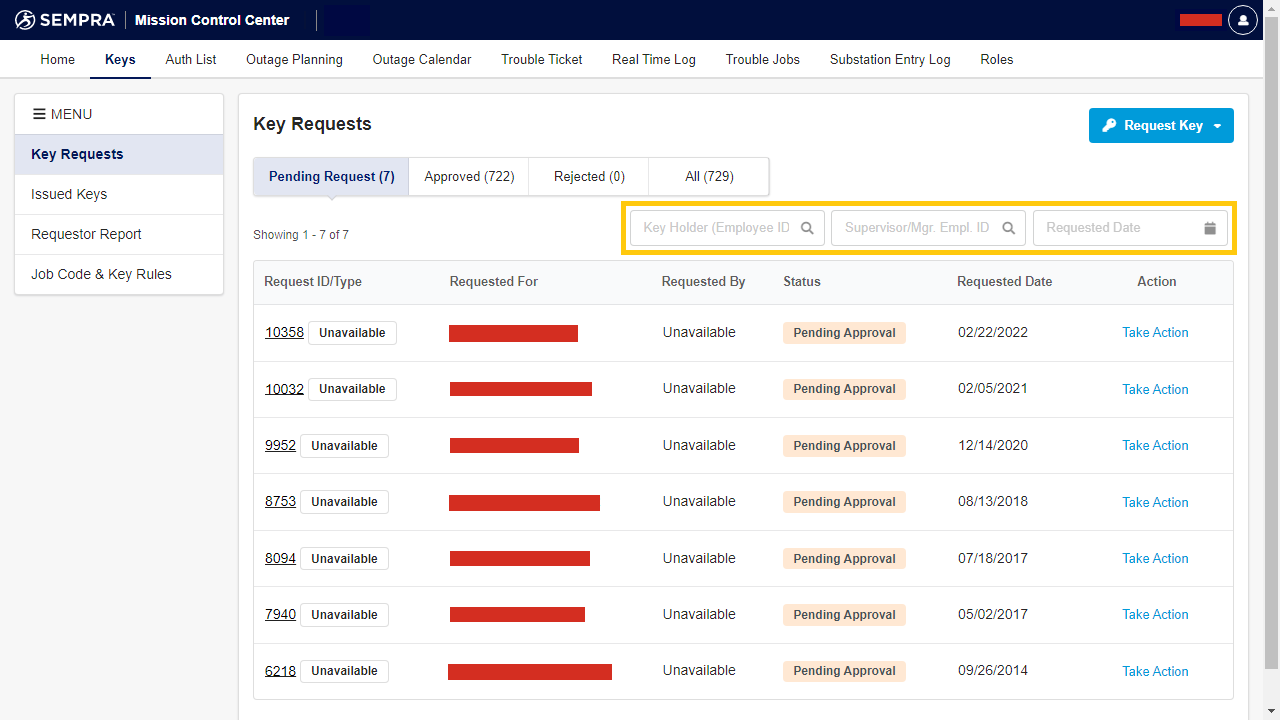Focus the Key Holder Employee ID field

(x=715, y=228)
